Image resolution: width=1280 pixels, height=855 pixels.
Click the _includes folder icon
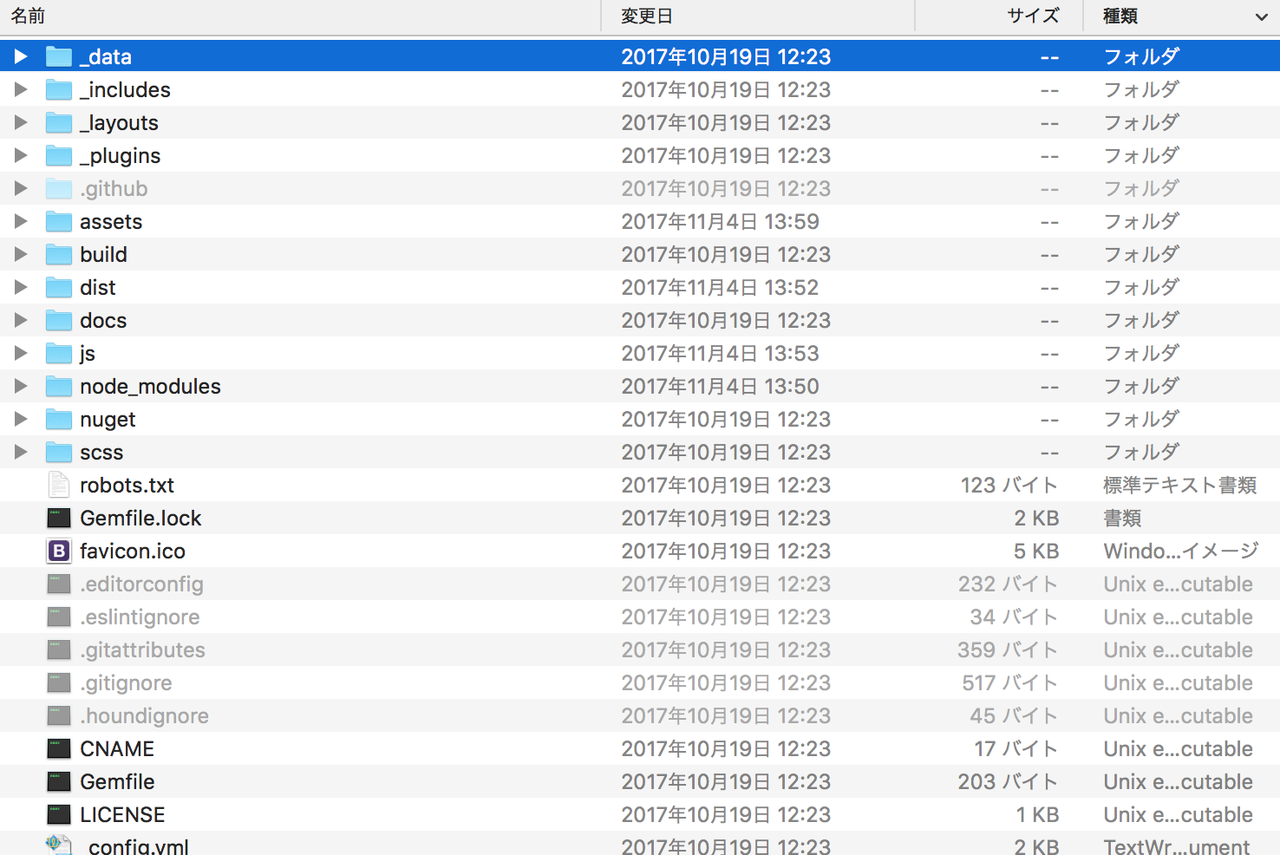click(x=59, y=90)
